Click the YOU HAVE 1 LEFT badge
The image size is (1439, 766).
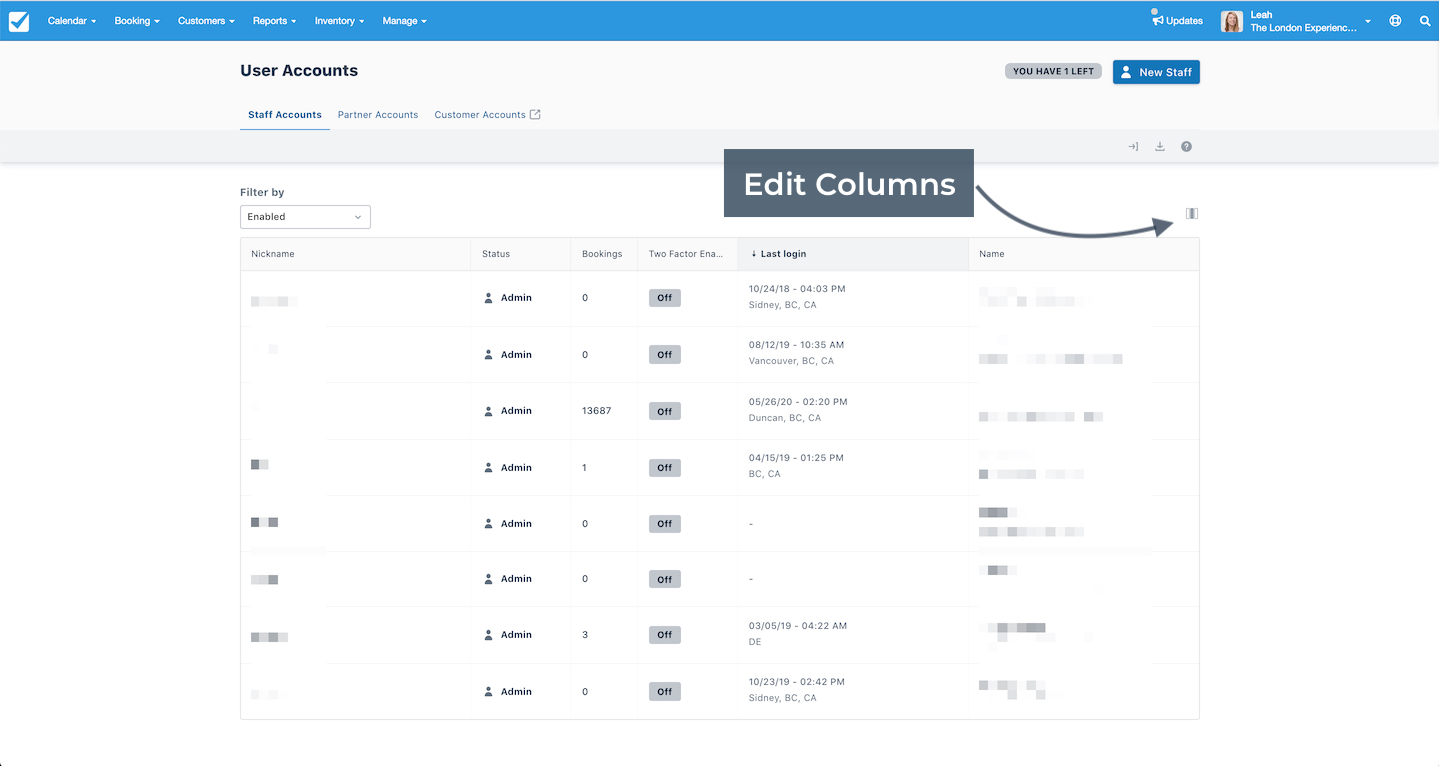[1054, 72]
